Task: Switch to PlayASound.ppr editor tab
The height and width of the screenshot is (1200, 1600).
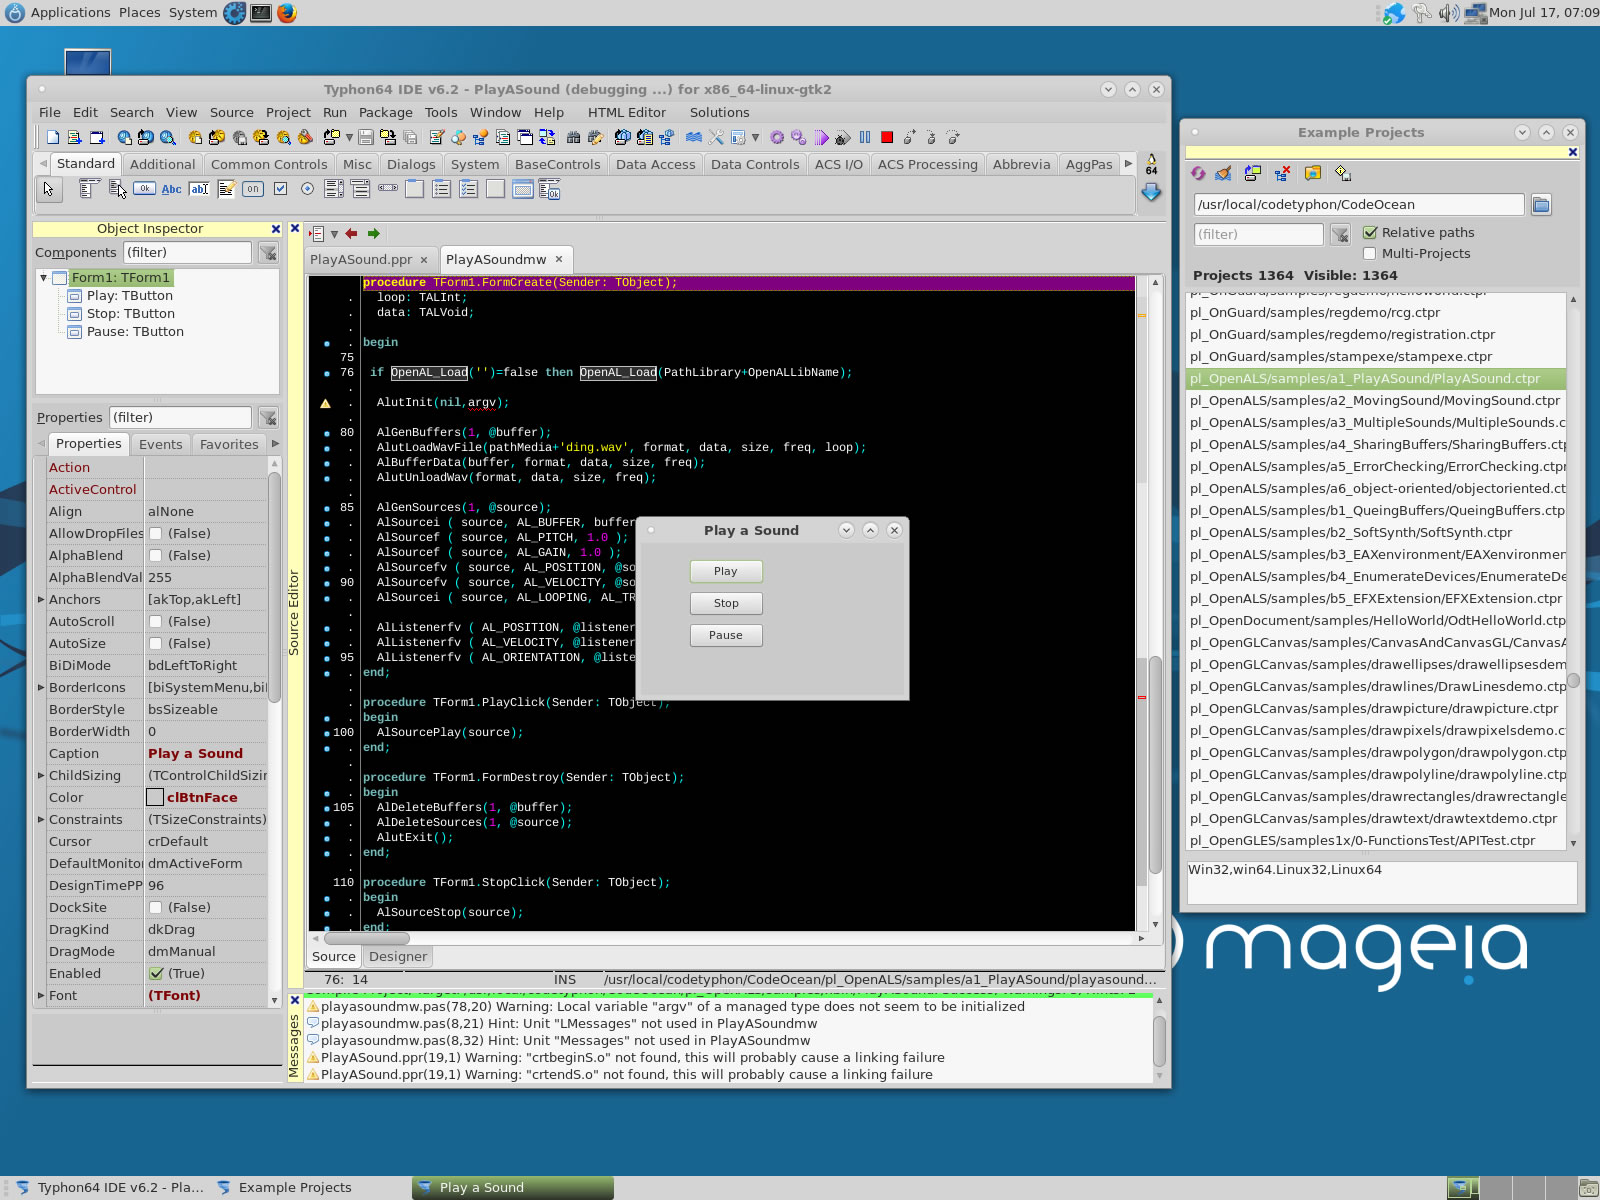Action: point(361,260)
